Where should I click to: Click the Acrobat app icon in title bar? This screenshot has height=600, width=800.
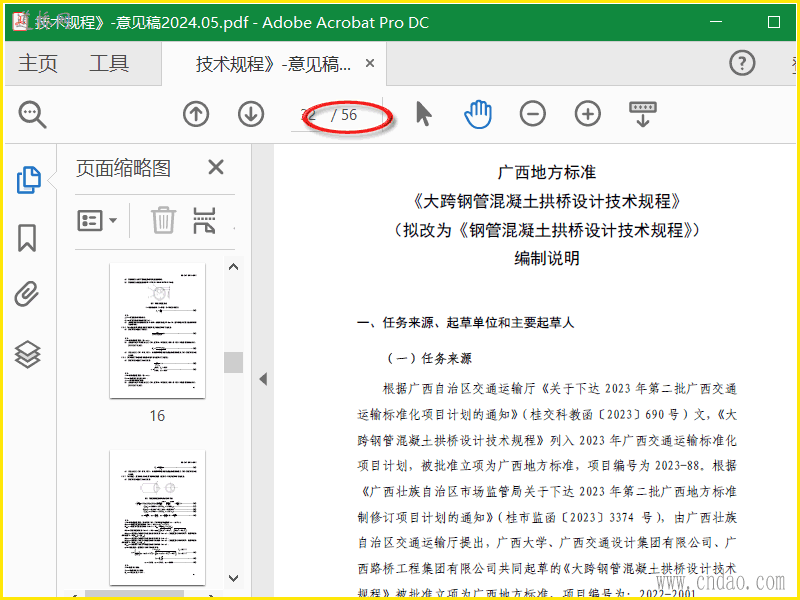(20, 21)
